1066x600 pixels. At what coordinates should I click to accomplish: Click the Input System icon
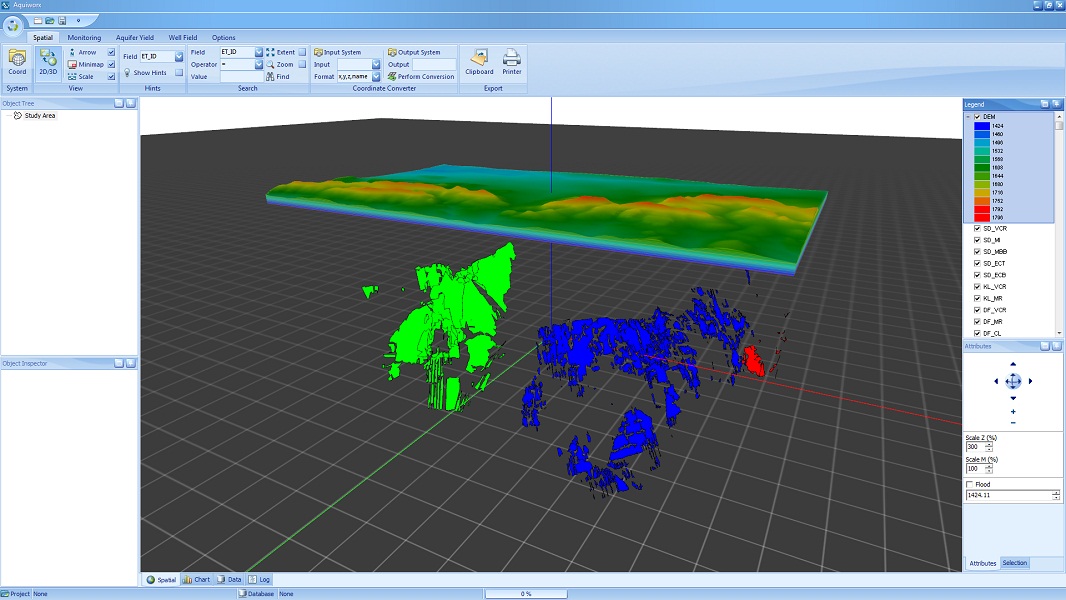pos(318,52)
